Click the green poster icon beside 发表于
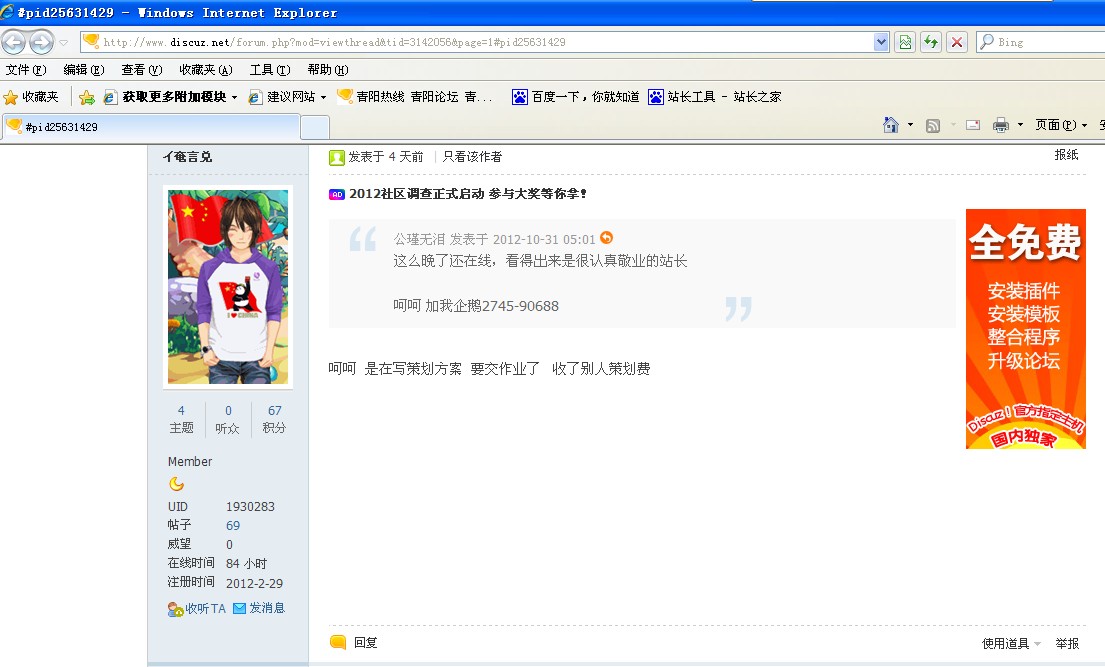The height and width of the screenshot is (667, 1105). pyautogui.click(x=337, y=157)
